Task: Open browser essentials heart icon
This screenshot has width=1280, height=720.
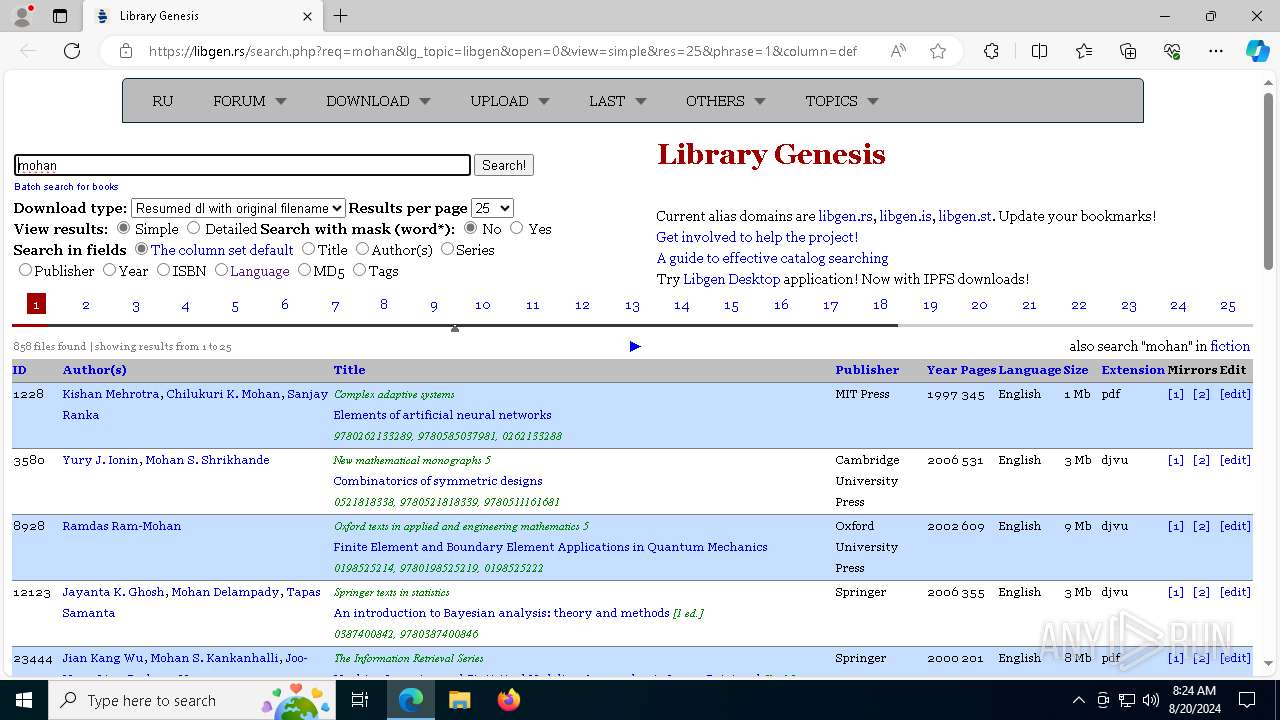Action: (x=1172, y=51)
